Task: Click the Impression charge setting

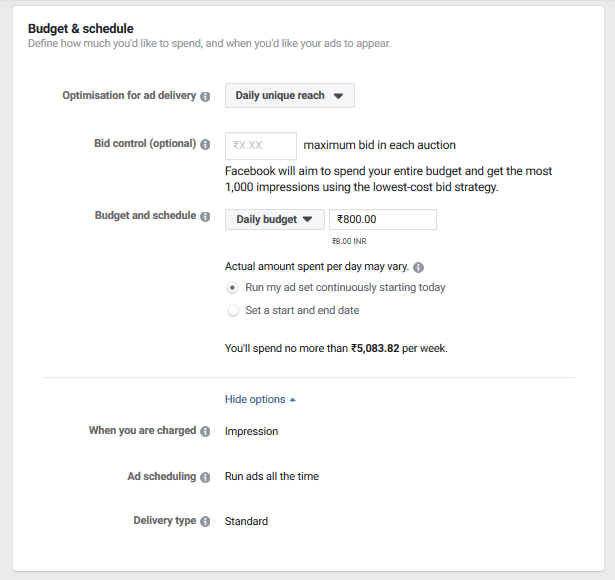Action: coord(251,431)
